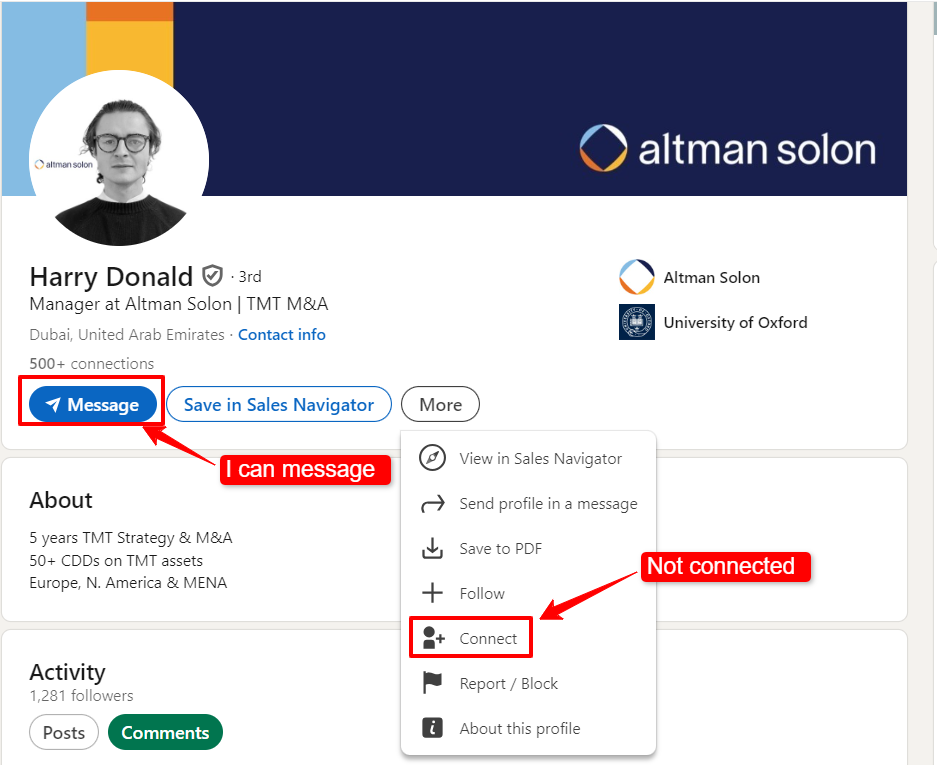Choose View in Sales Navigator menu entry
937x765 pixels.
pyautogui.click(x=529, y=458)
